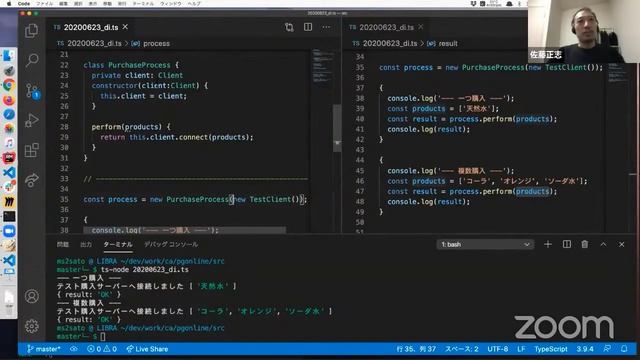This screenshot has height=360, width=640.
Task: Open Source Control view with pending badge
Action: [x=32, y=91]
